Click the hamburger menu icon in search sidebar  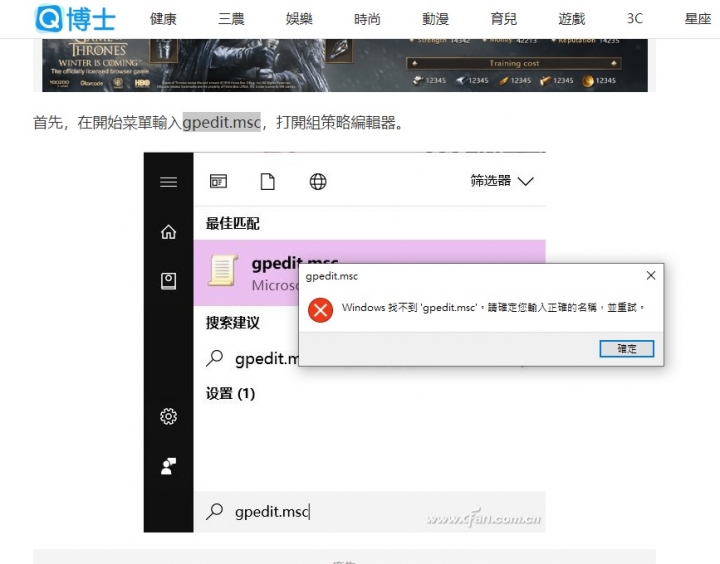[169, 182]
